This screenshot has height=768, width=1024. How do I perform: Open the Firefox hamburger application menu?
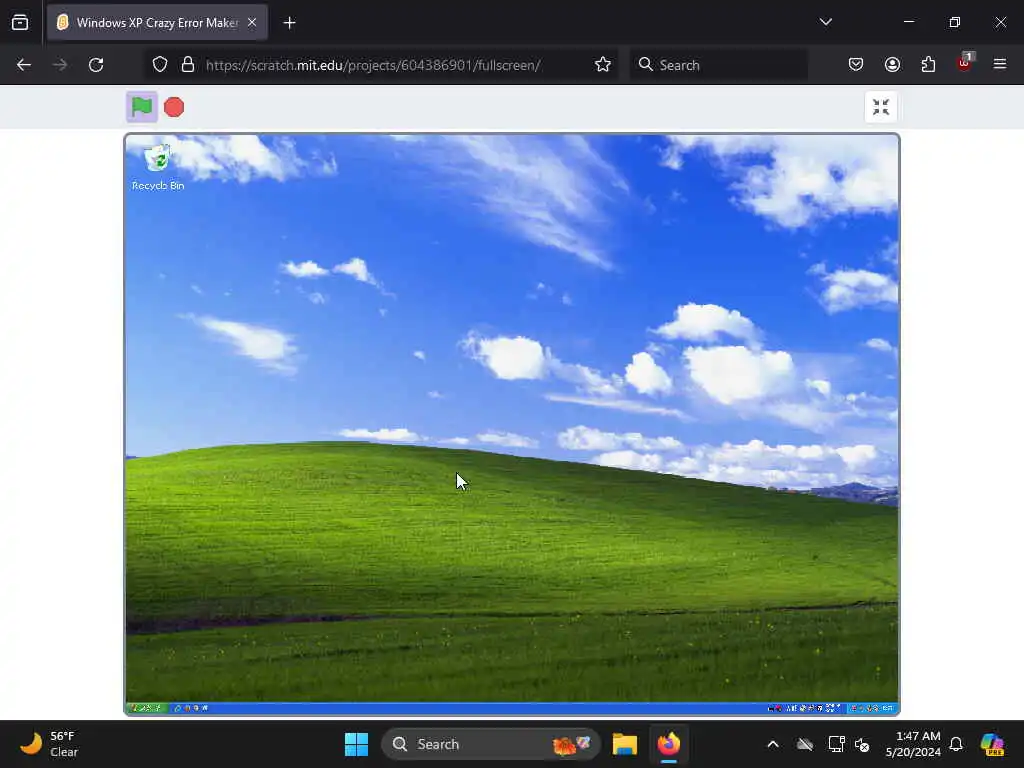1000,64
